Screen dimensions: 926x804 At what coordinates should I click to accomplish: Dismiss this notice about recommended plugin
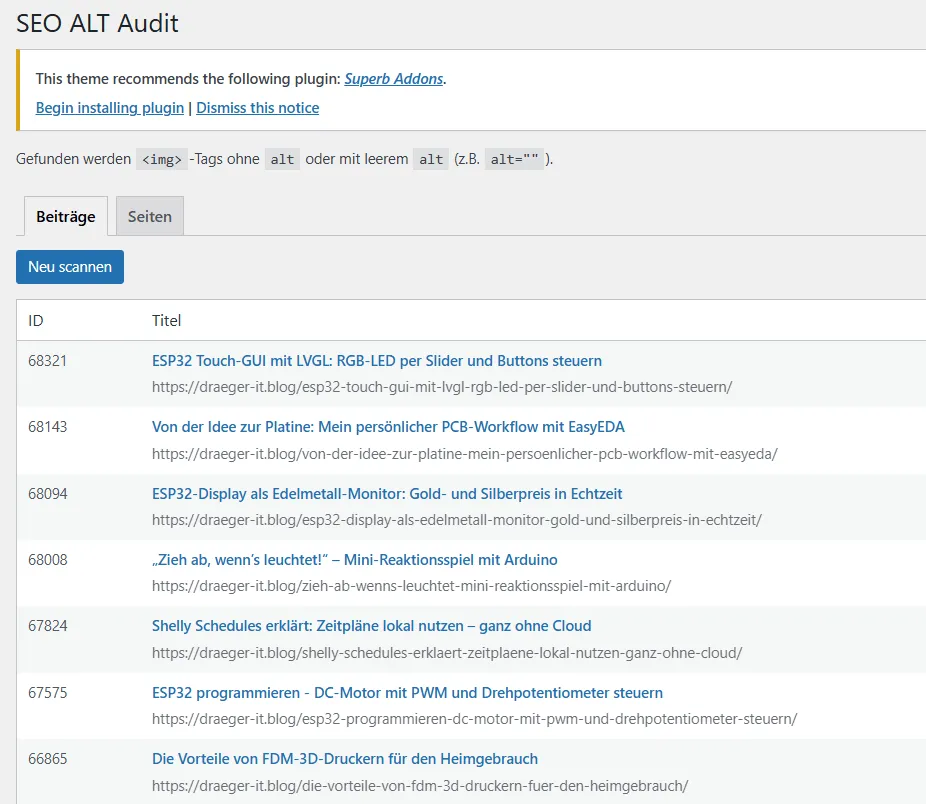click(x=257, y=108)
